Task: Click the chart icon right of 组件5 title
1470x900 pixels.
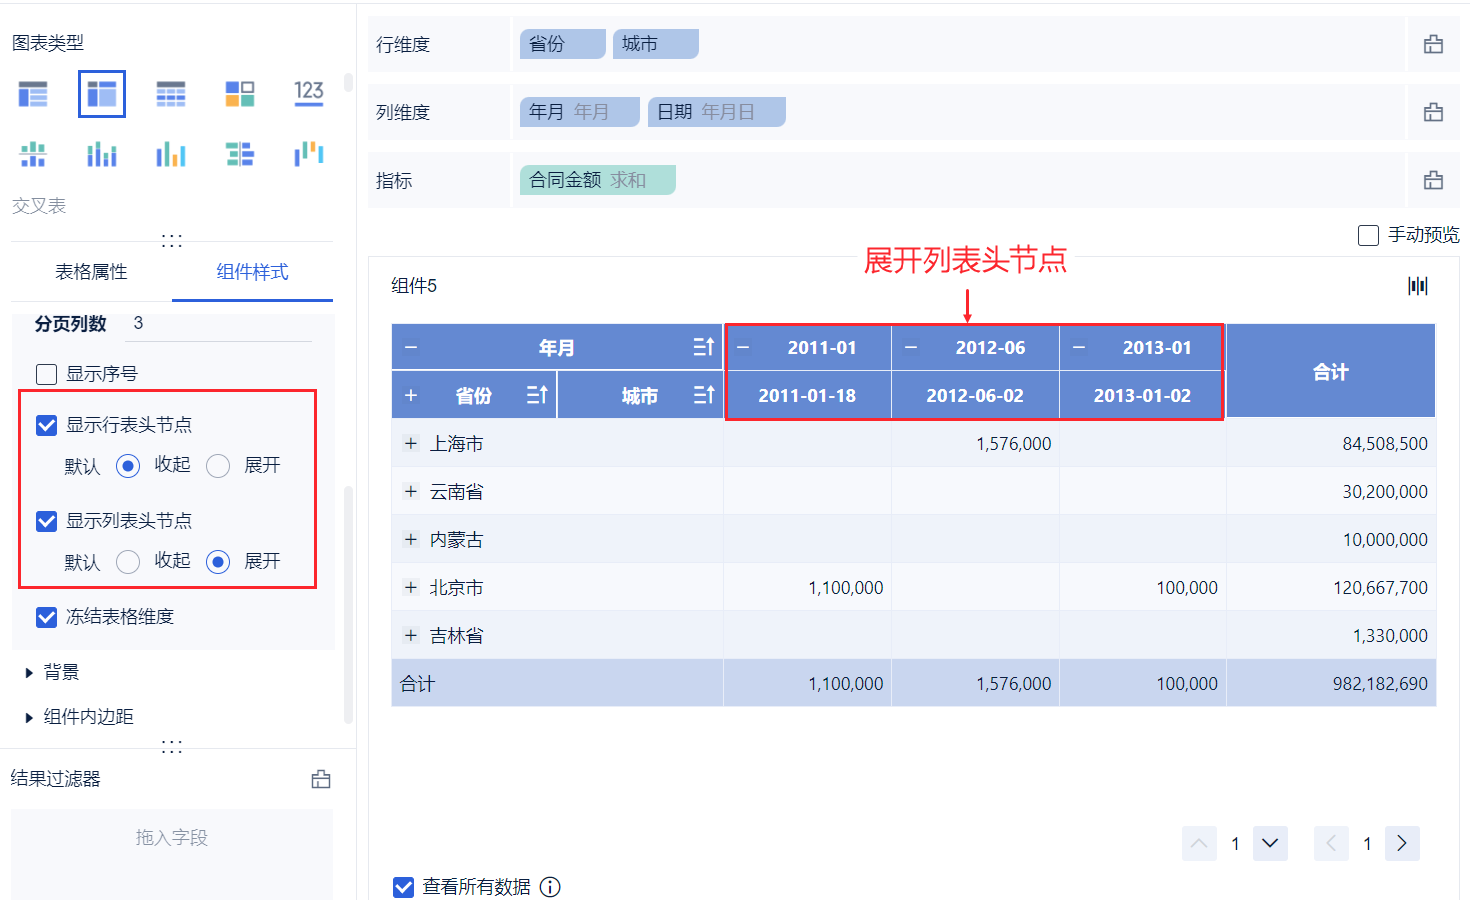Action: [x=1418, y=286]
